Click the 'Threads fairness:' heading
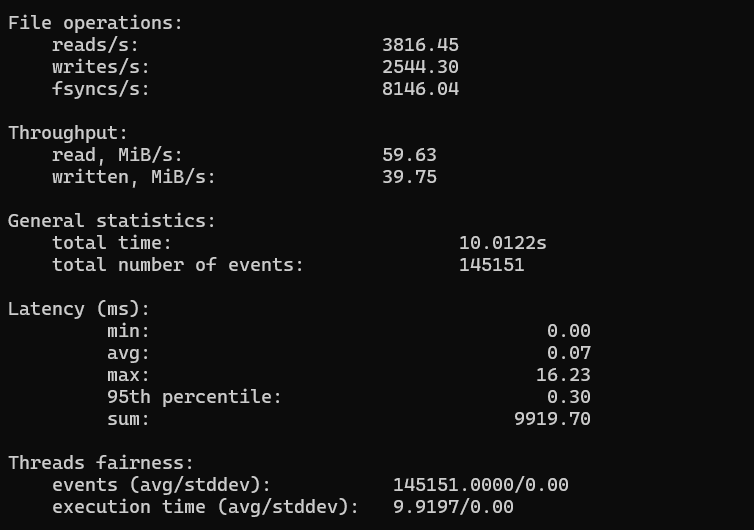 click(x=101, y=463)
